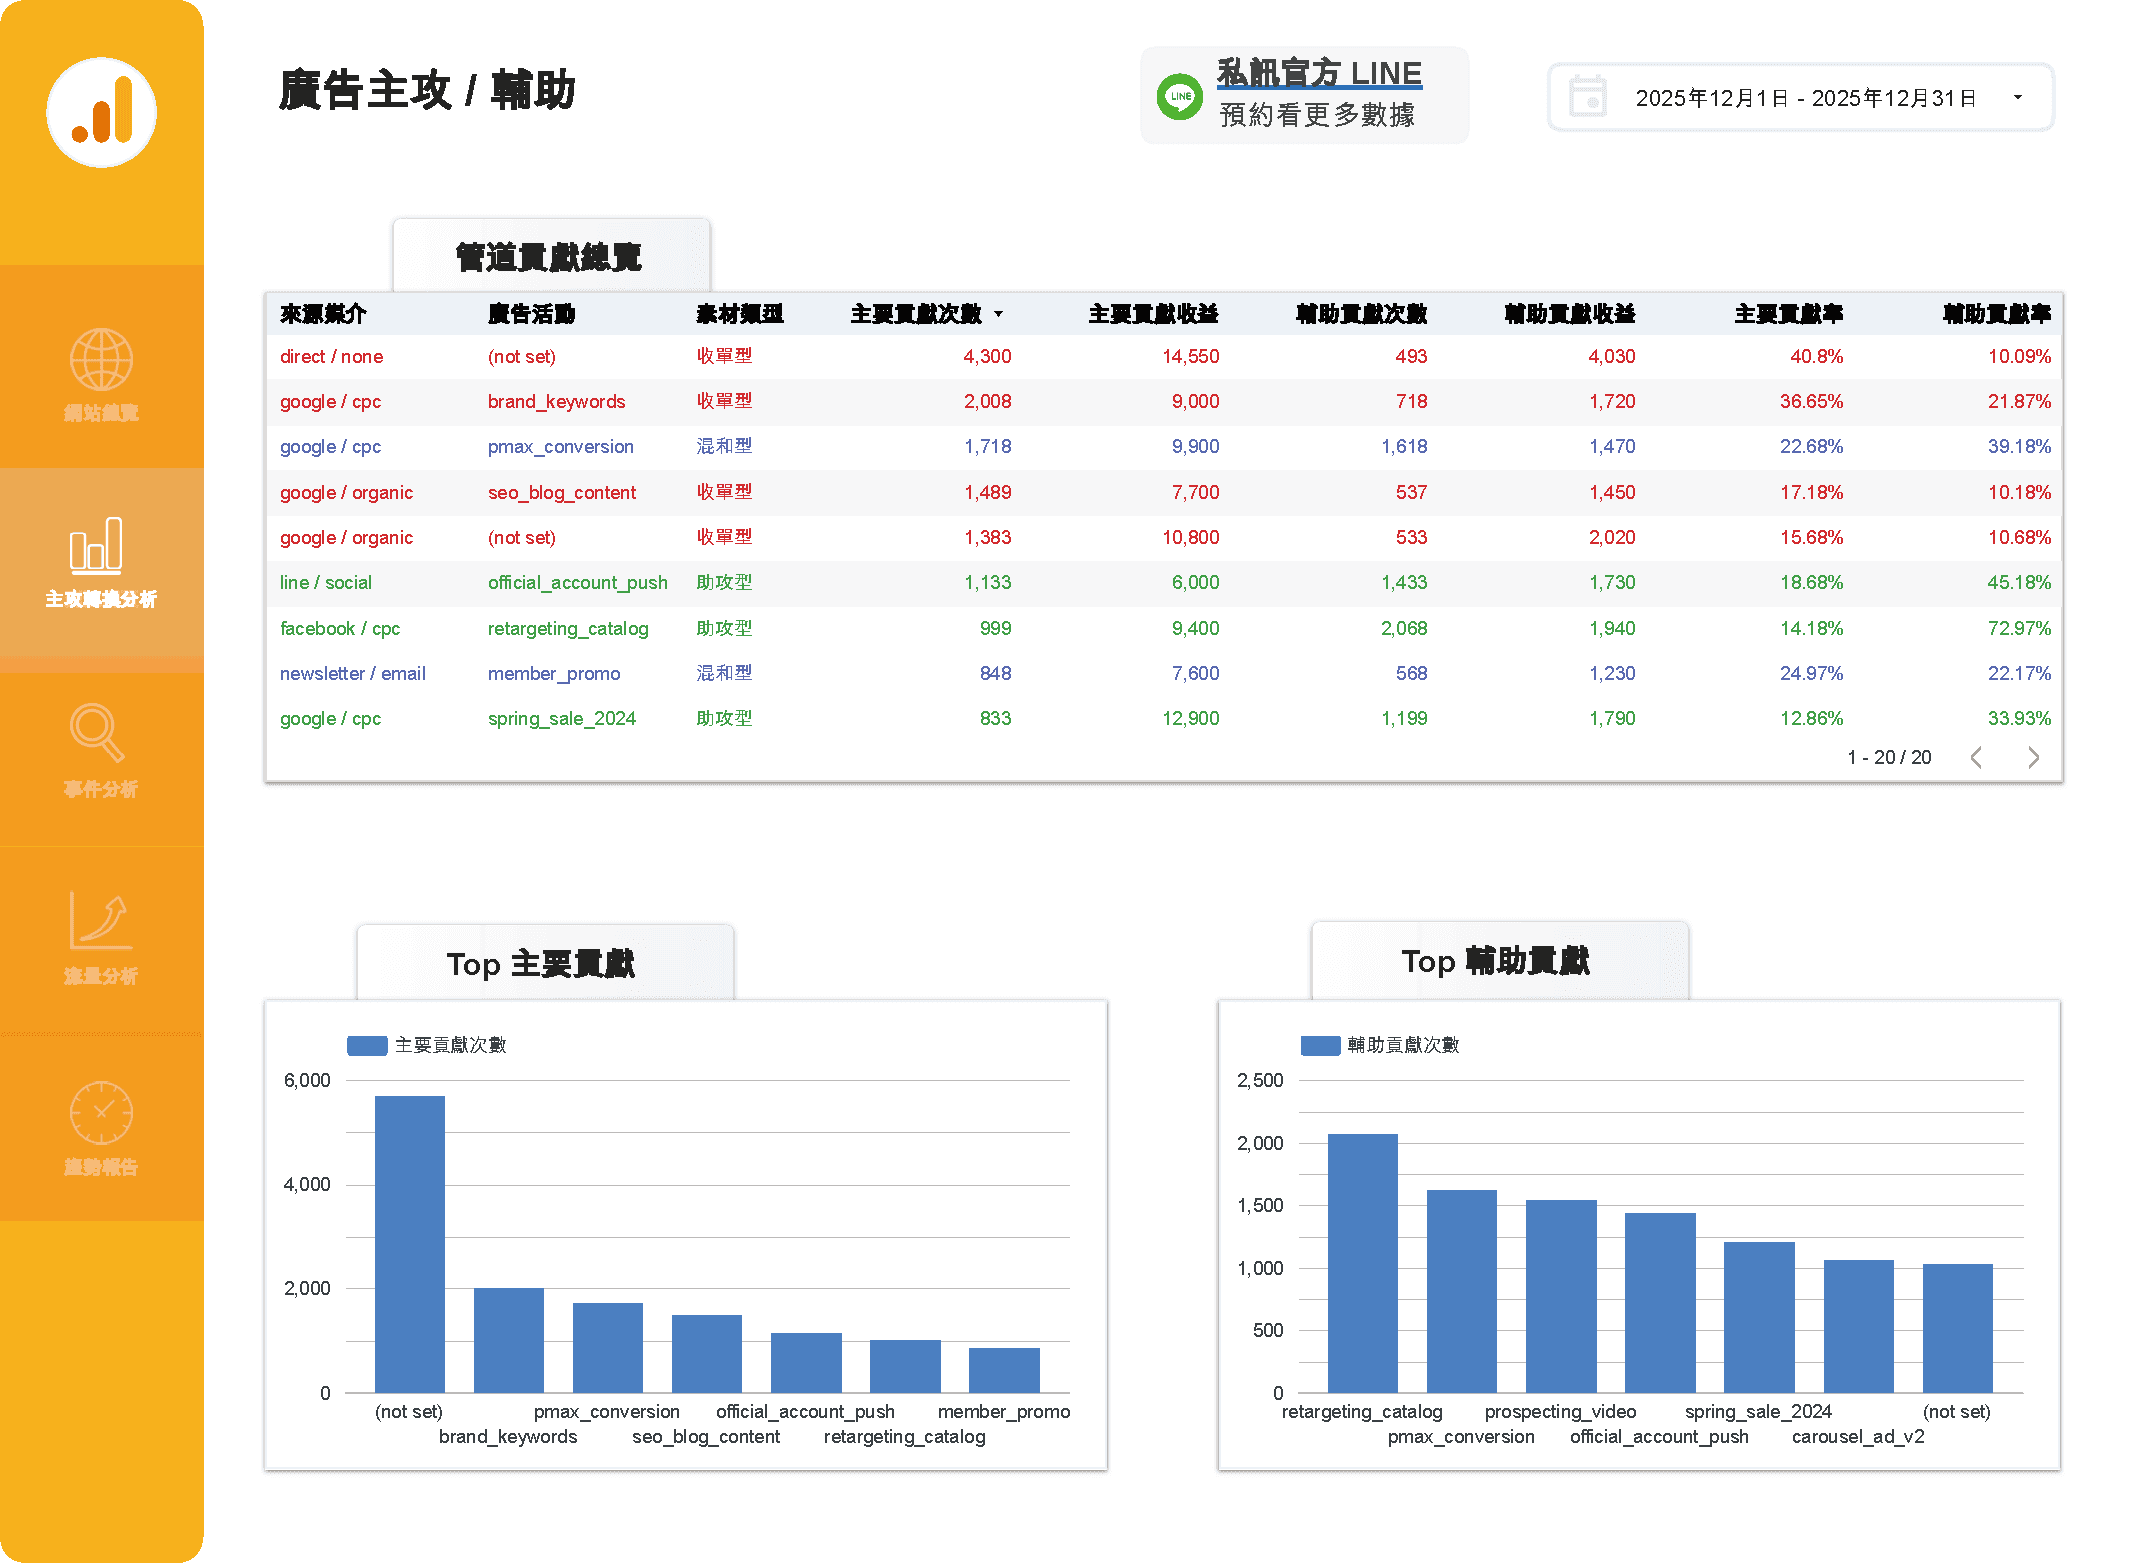Go to previous table page chevron
The width and height of the screenshot is (2134, 1563).
click(x=1976, y=757)
